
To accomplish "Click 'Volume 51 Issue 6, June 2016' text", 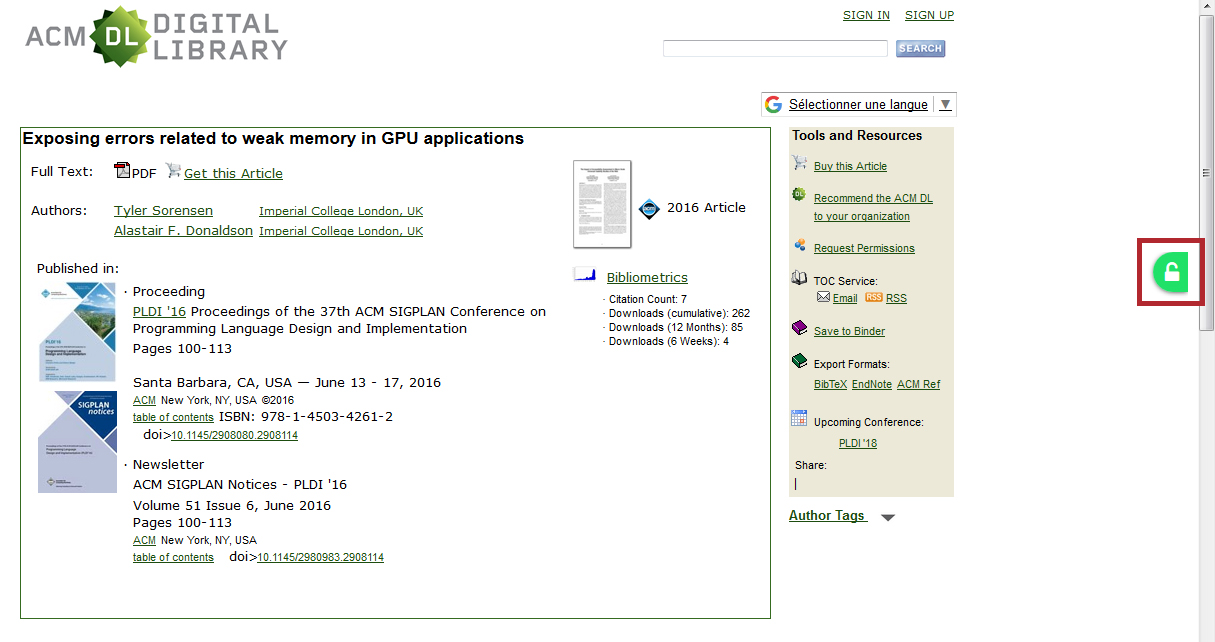I will 232,506.
